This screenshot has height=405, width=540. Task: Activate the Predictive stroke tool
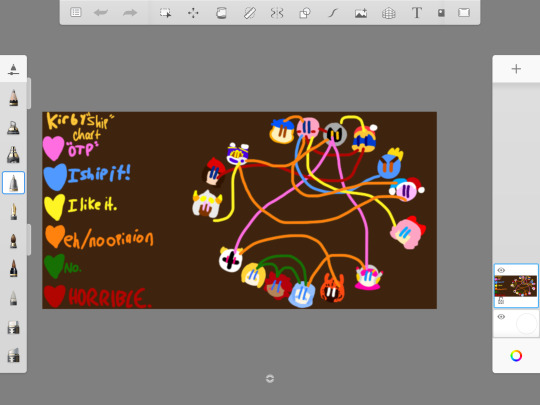point(332,13)
